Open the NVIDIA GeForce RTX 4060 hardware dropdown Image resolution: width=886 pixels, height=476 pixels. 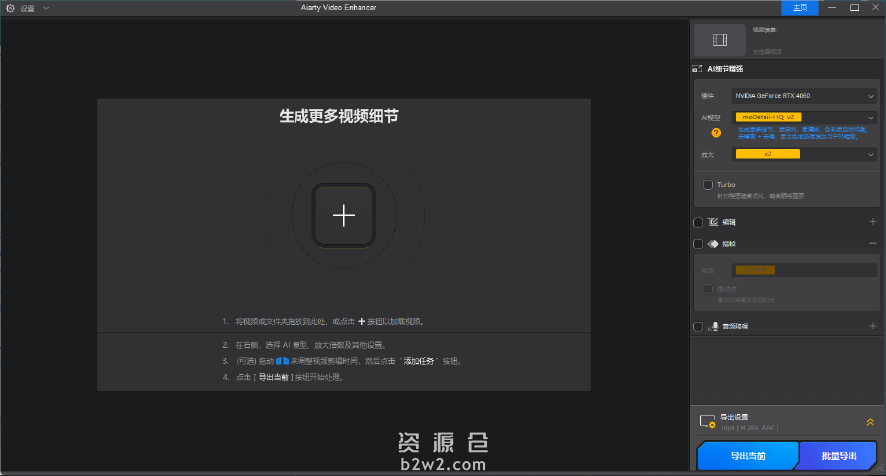pos(804,96)
